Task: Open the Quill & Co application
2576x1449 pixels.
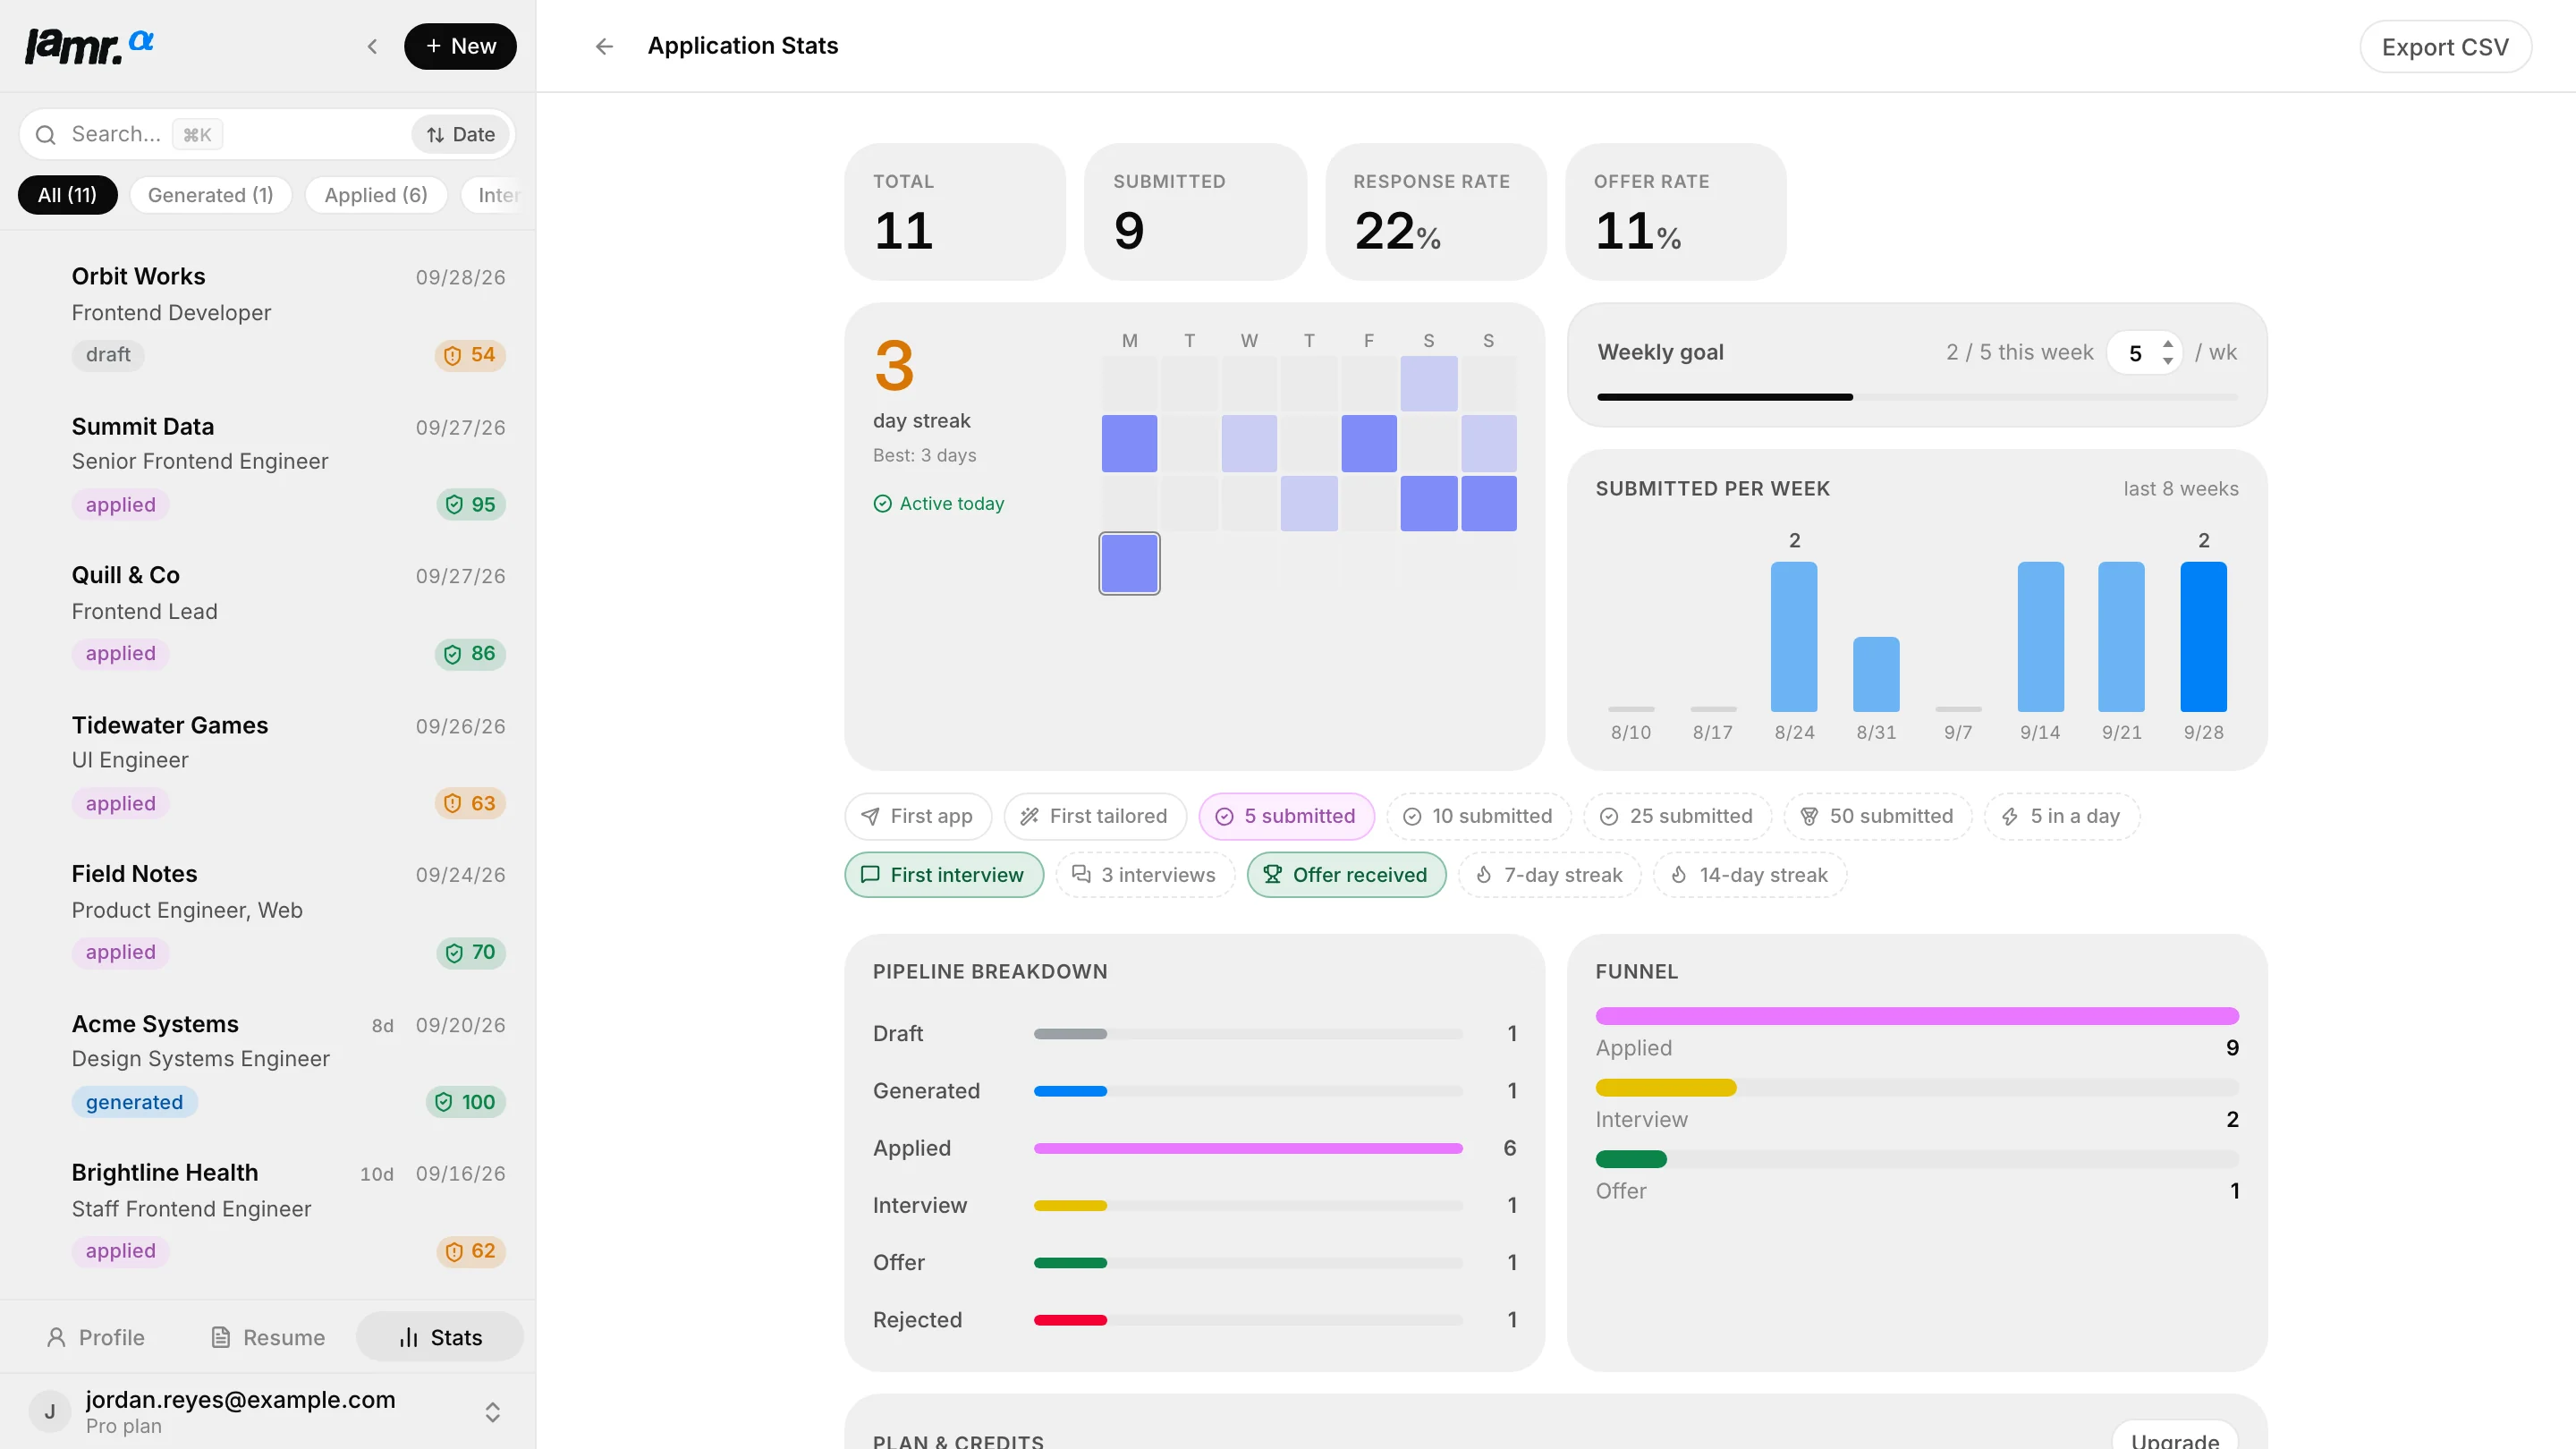Action: click(268, 614)
